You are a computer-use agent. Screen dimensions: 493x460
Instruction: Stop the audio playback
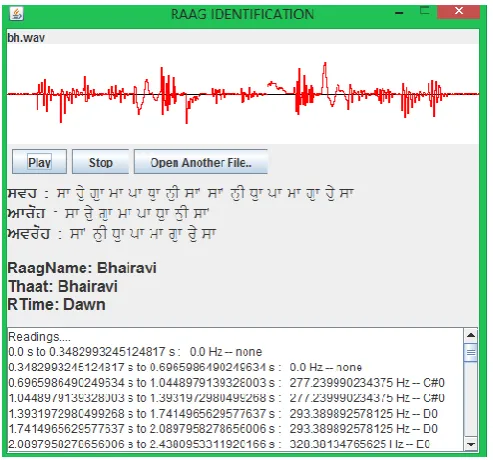pyautogui.click(x=100, y=162)
